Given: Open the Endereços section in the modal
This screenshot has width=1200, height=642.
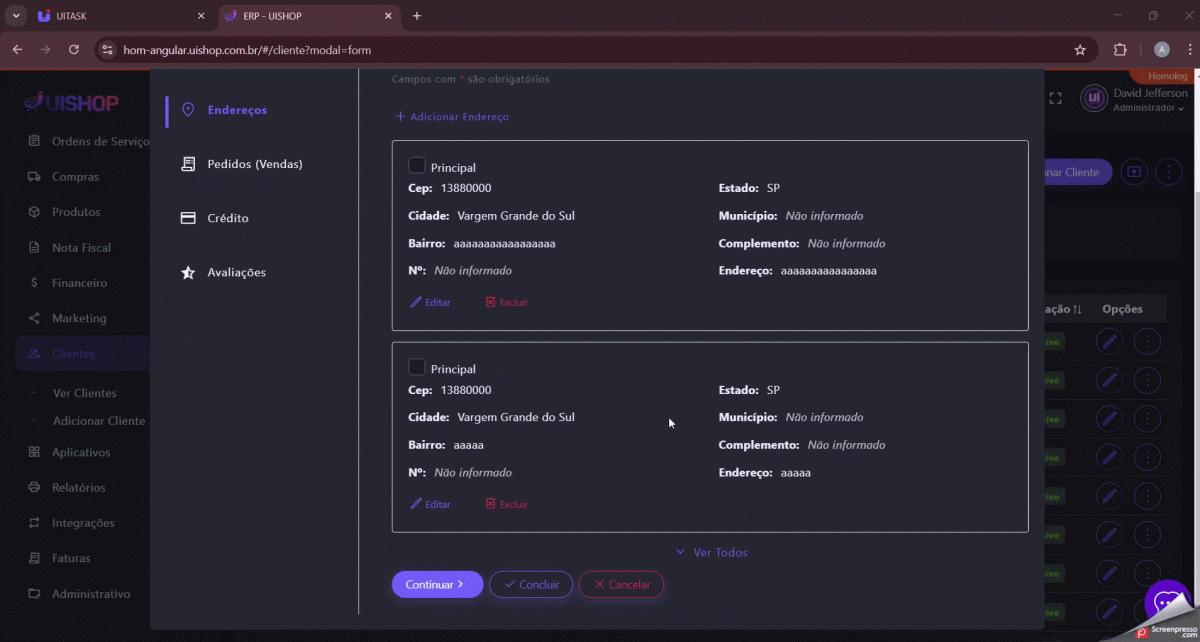Looking at the screenshot, I should tap(236, 110).
